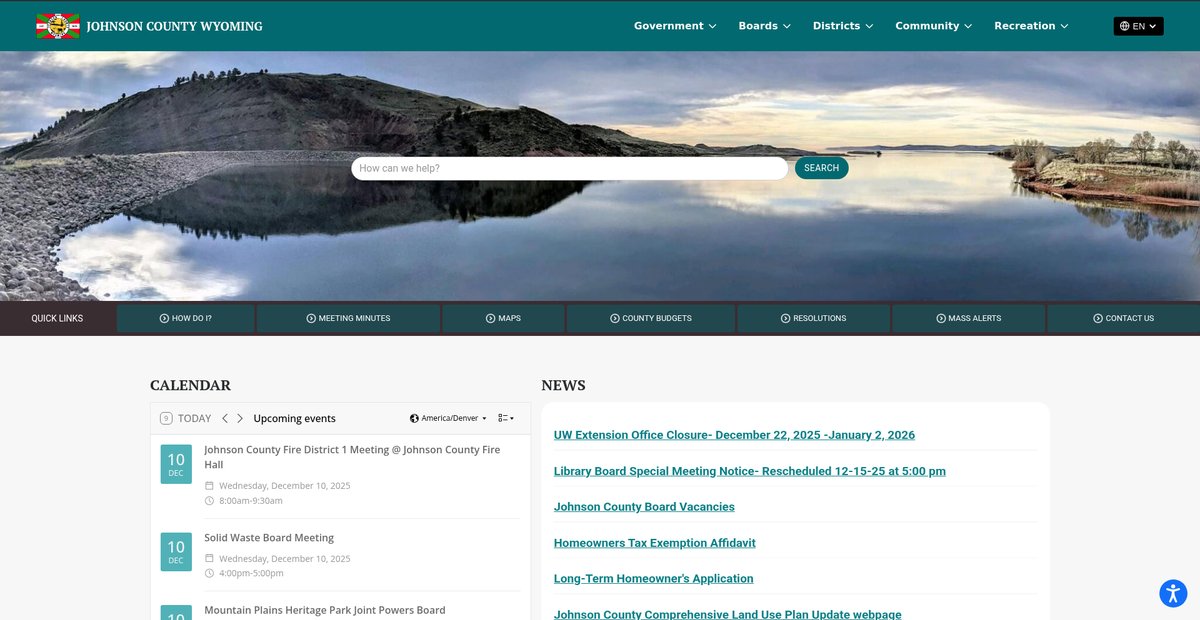Click the SEARCH button
This screenshot has width=1200, height=620.
click(821, 168)
